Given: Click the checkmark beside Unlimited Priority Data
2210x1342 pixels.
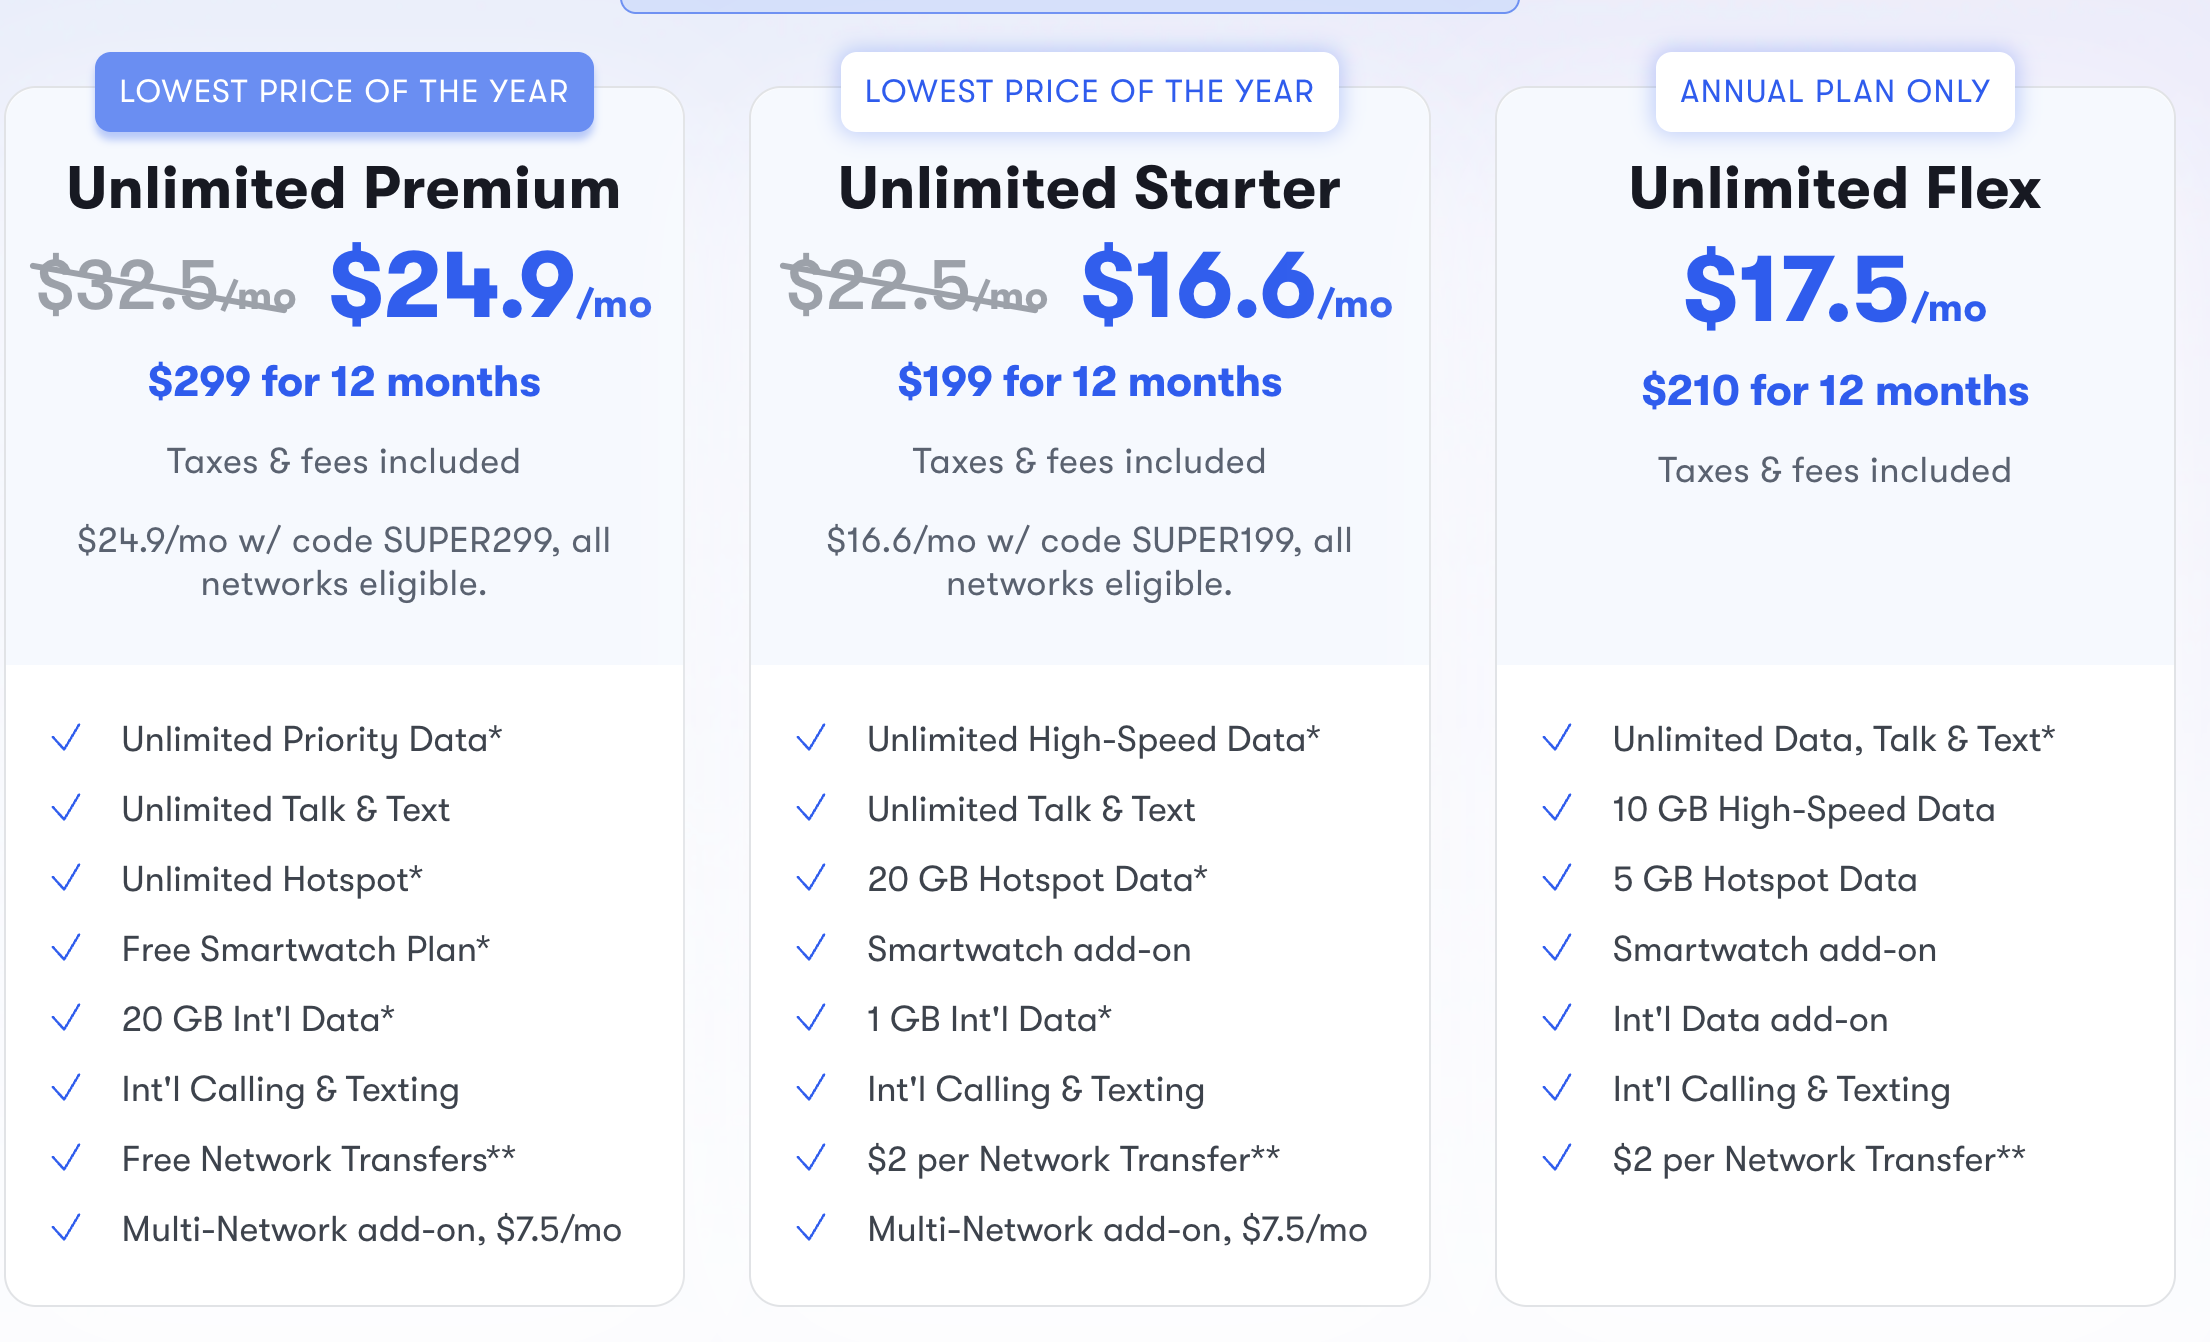Looking at the screenshot, I should (66, 739).
